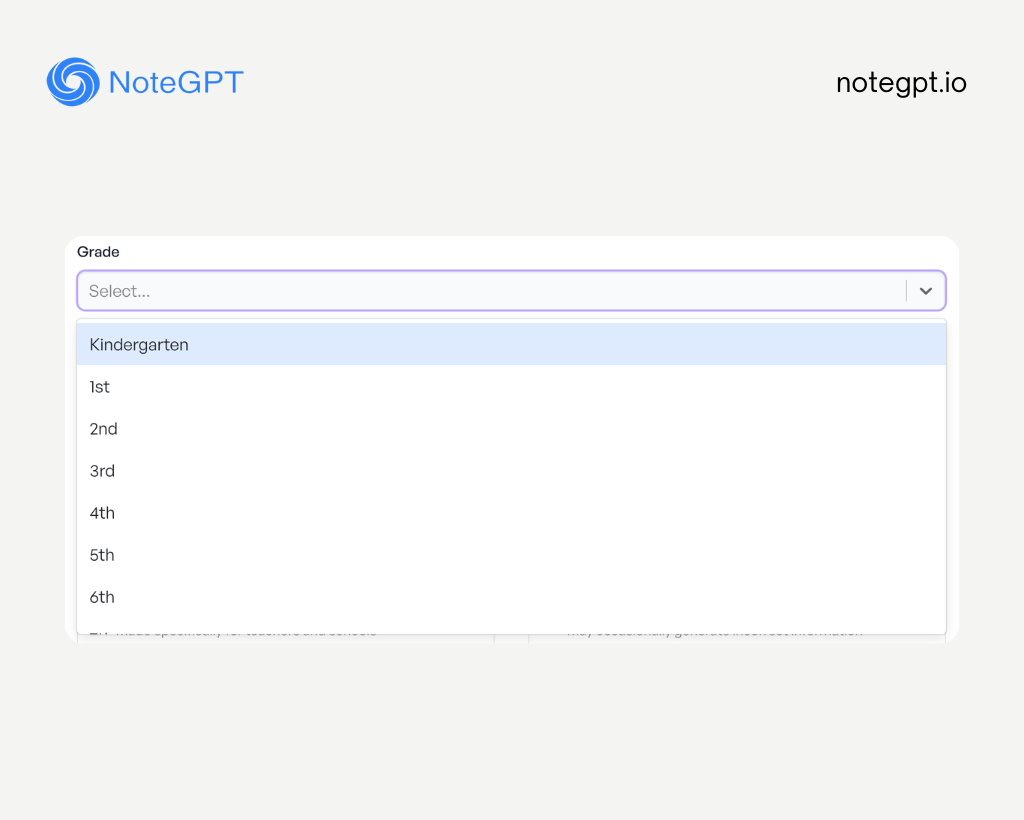Click empty space right of Grade label
The image size is (1024, 820).
tap(500, 252)
